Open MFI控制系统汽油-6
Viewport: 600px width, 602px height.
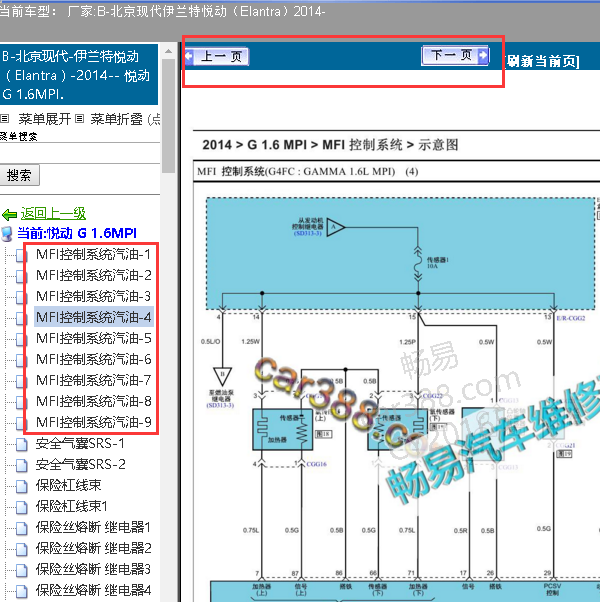pos(94,359)
